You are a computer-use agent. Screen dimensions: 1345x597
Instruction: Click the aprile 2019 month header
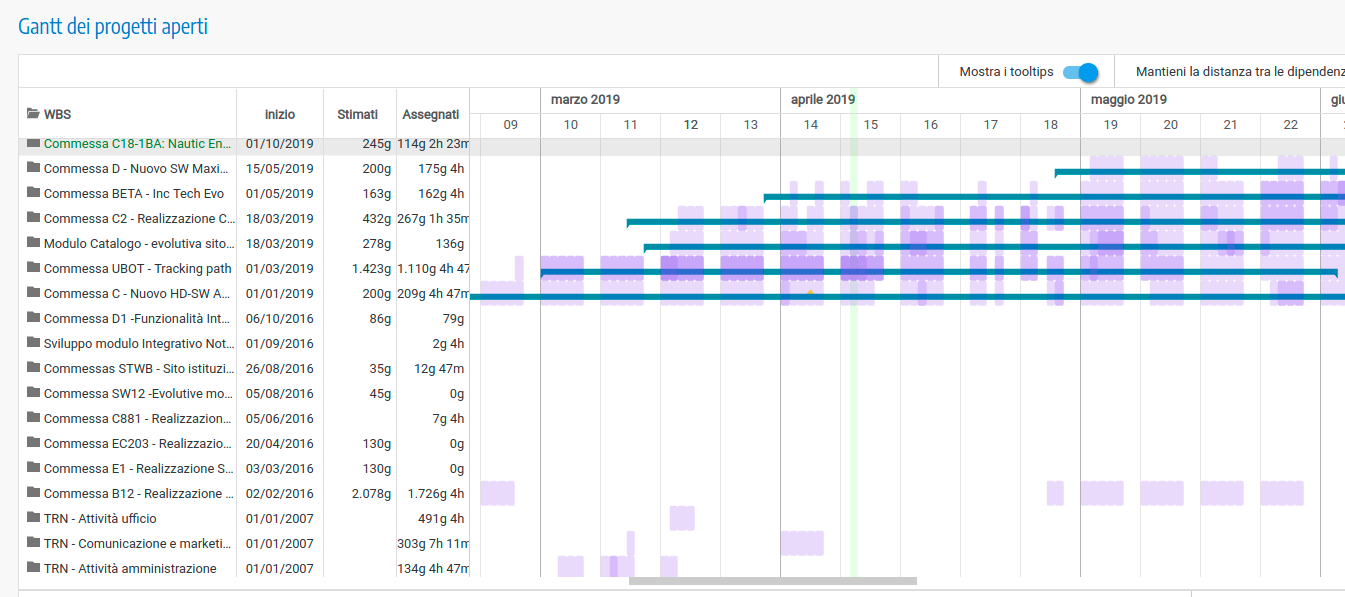pos(823,100)
